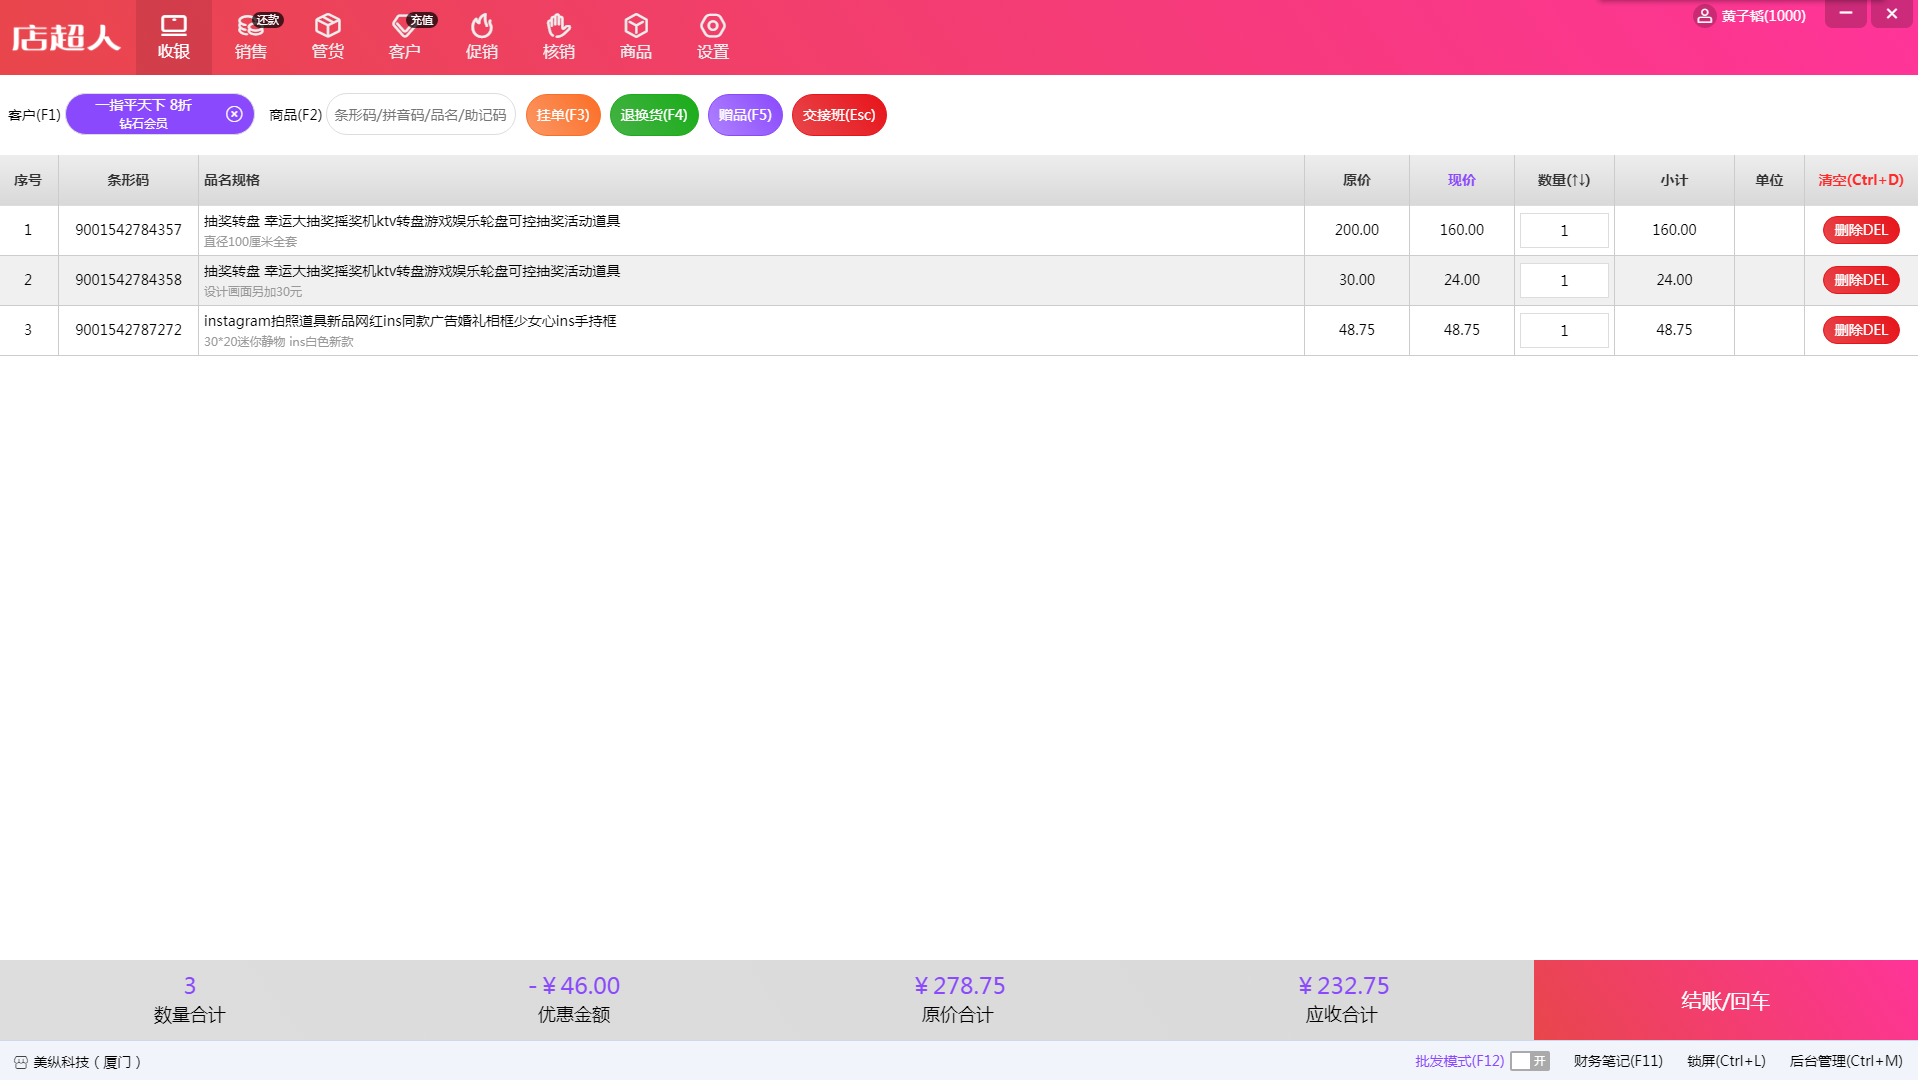Delete row 3 with 删除DEL
Screen dimensions: 1918x1080
1860,330
